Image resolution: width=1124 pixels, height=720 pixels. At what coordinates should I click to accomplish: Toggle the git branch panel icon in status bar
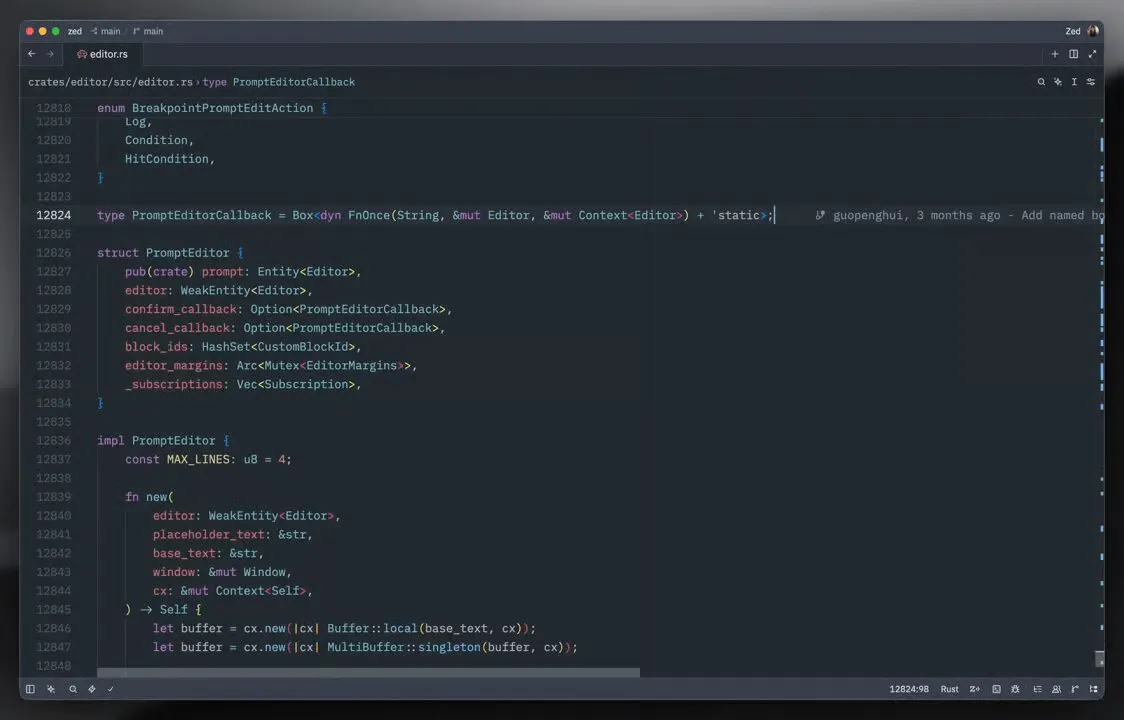(1075, 689)
